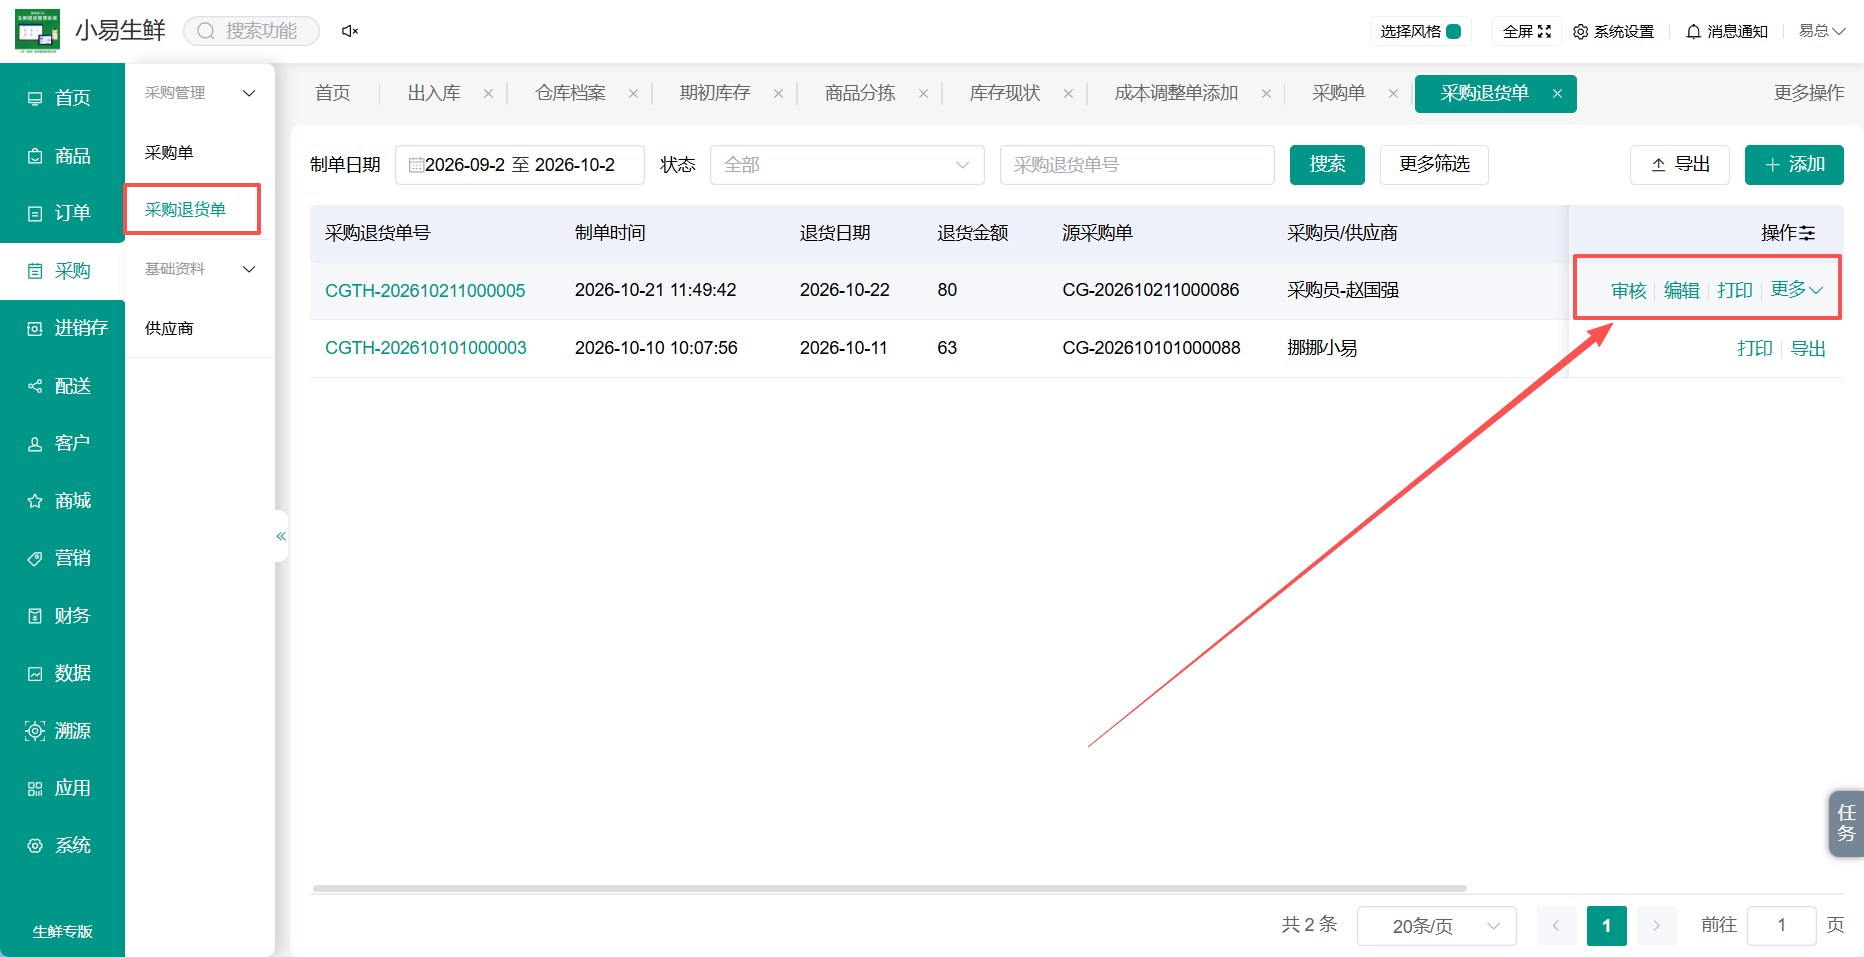Switch to the 成本调整单添加 tab
This screenshot has height=957, width=1864.
tap(1176, 93)
